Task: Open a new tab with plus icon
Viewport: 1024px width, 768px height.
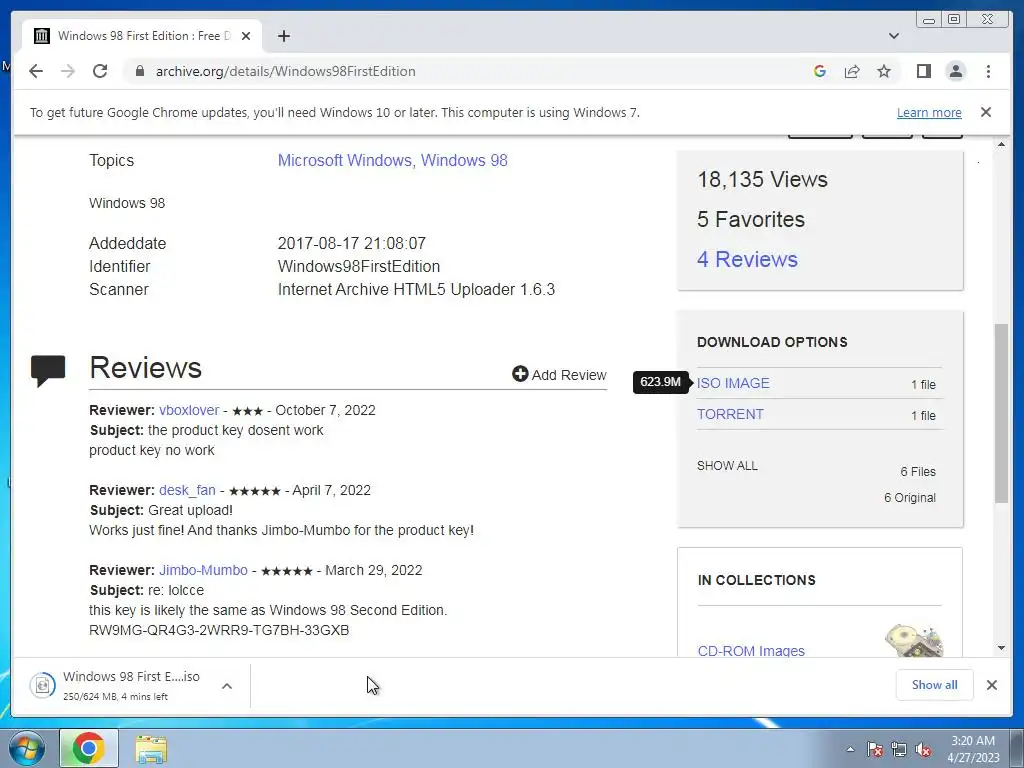Action: (283, 36)
